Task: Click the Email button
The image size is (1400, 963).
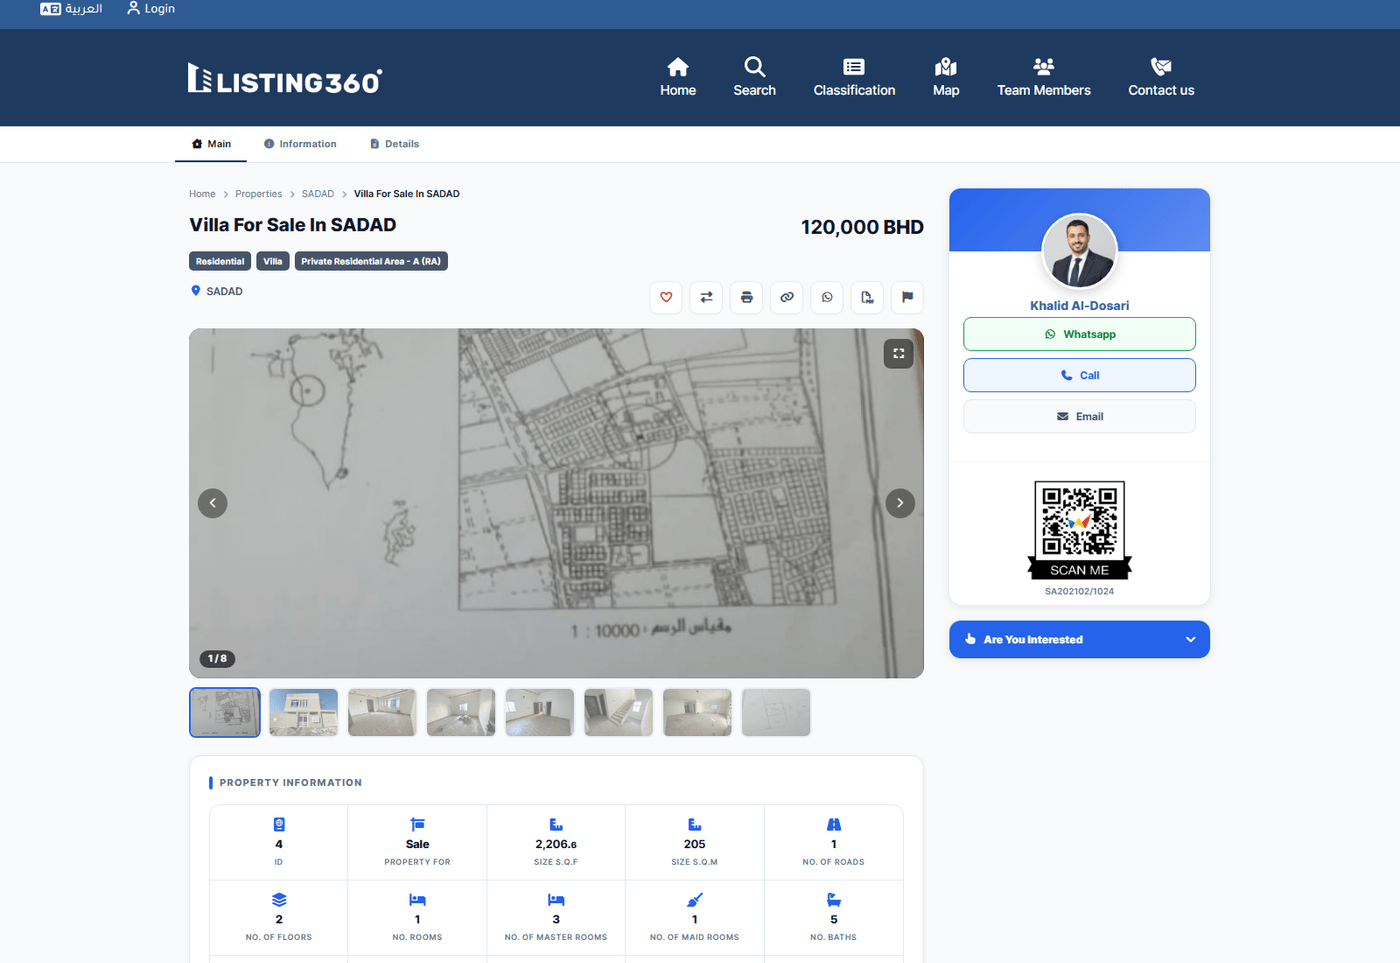Action: [1079, 416]
